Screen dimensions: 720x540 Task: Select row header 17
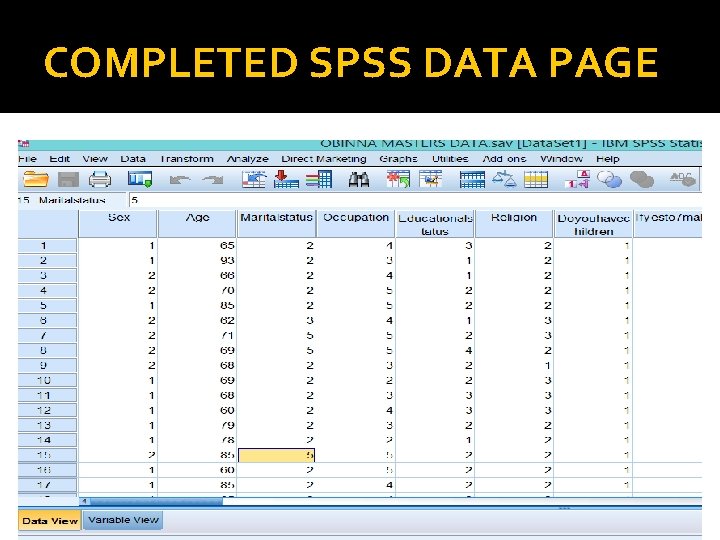click(47, 485)
